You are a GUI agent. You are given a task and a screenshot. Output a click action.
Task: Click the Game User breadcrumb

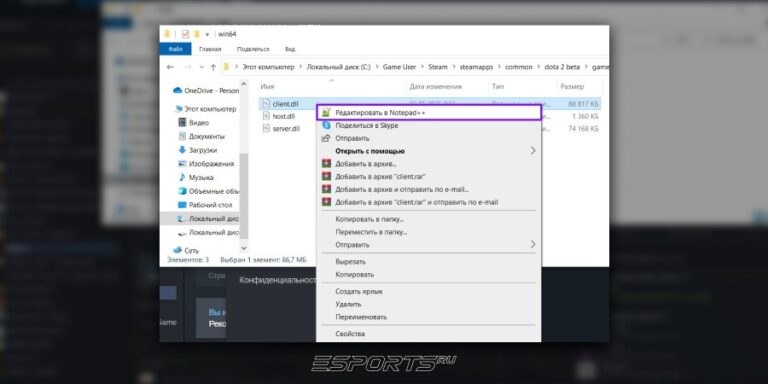400,67
